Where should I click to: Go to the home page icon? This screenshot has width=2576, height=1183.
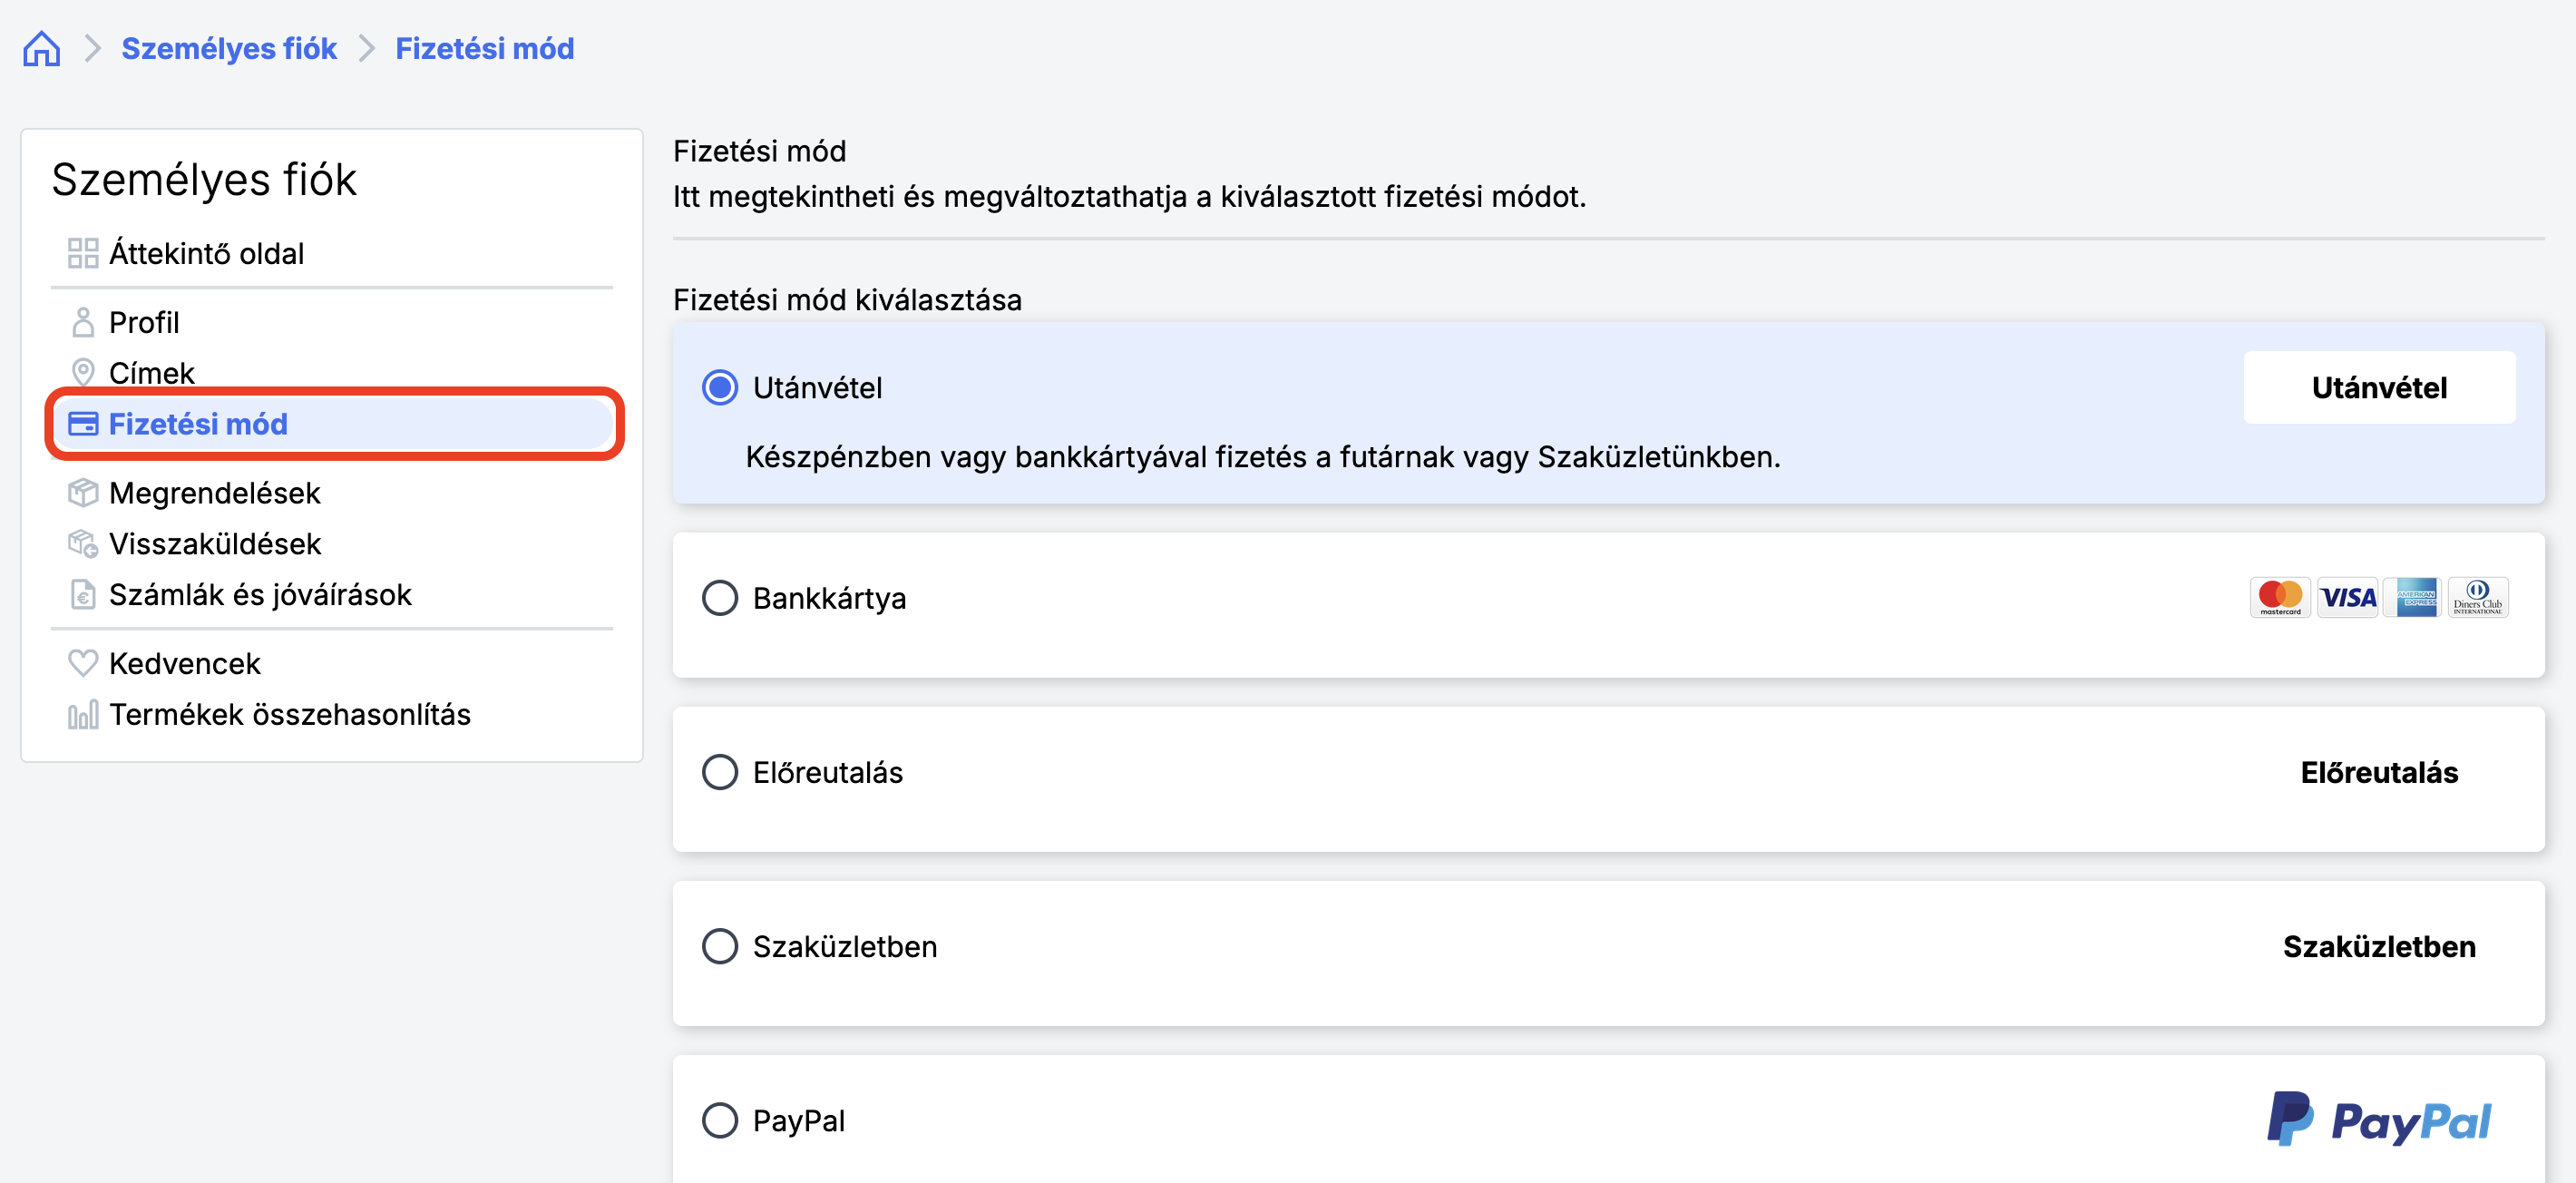coord(41,48)
